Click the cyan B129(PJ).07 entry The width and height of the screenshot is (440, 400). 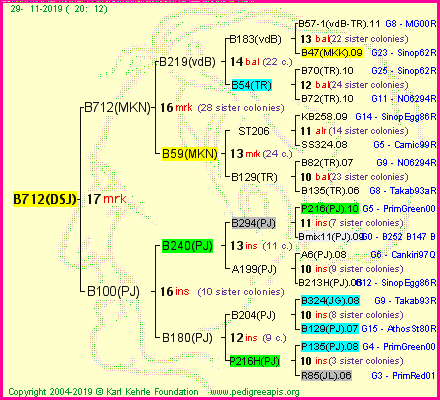pos(330,329)
